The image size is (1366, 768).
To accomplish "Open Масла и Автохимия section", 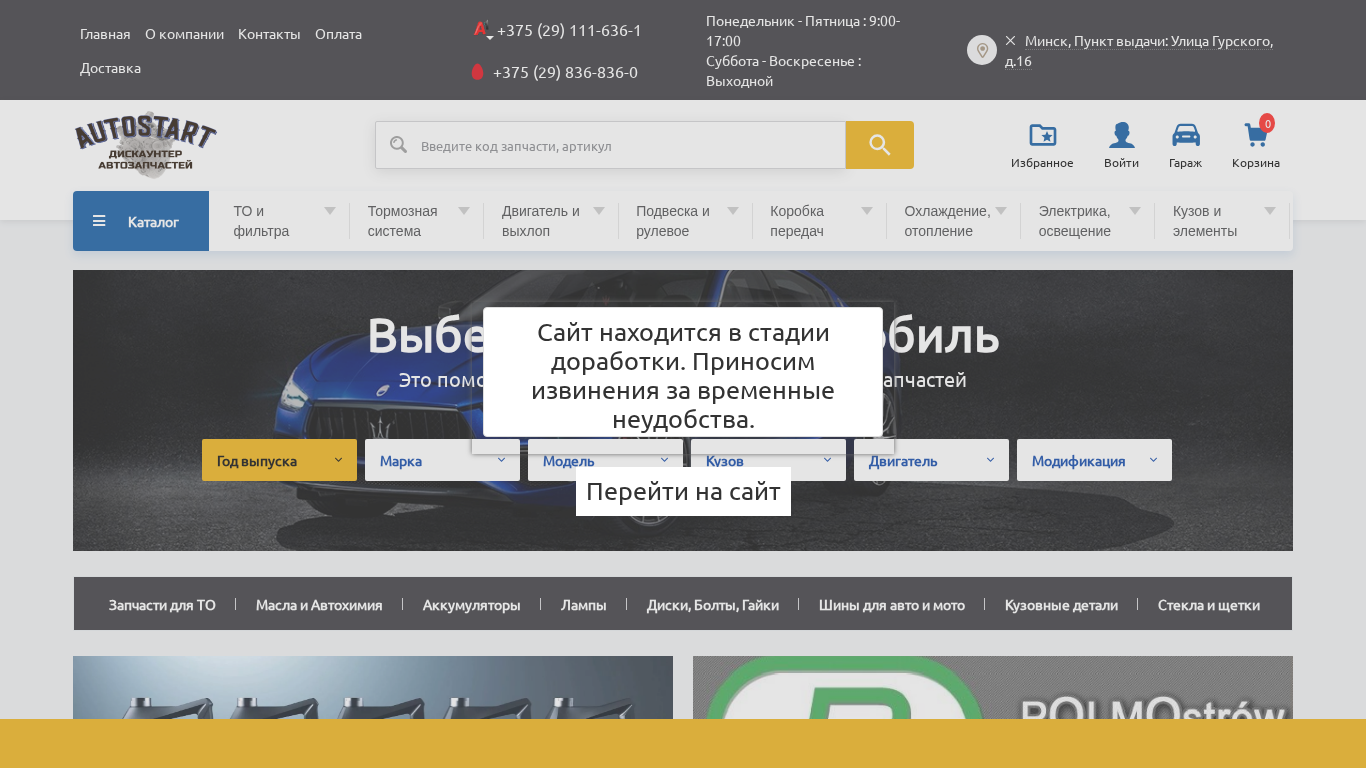I will point(319,605).
